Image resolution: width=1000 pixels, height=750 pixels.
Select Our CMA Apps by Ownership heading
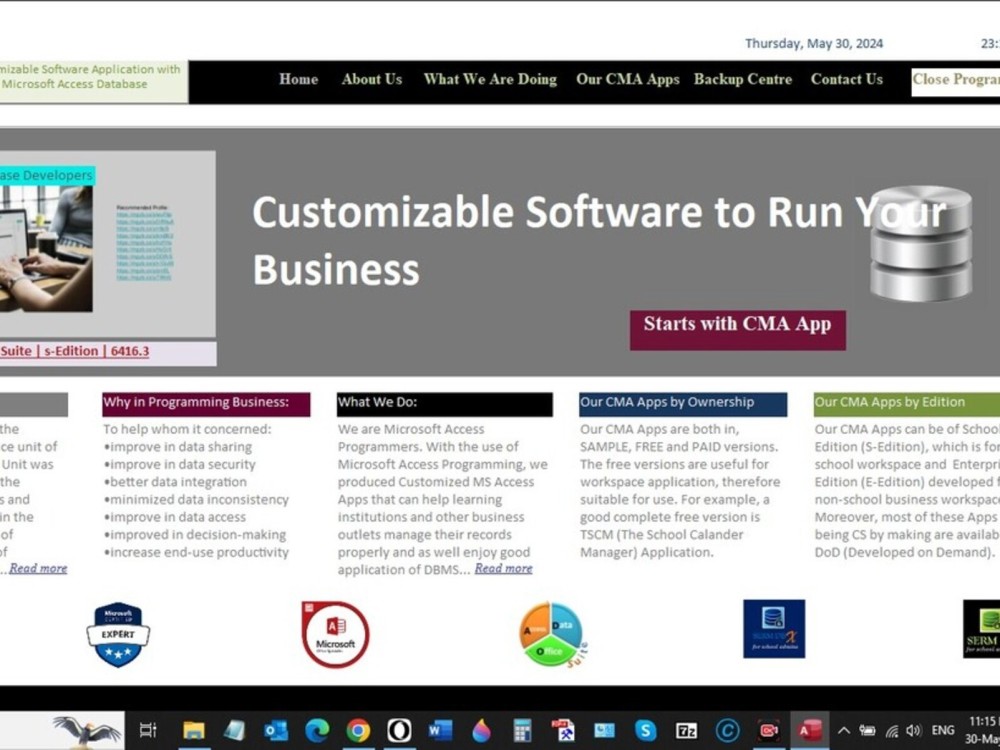pos(683,404)
